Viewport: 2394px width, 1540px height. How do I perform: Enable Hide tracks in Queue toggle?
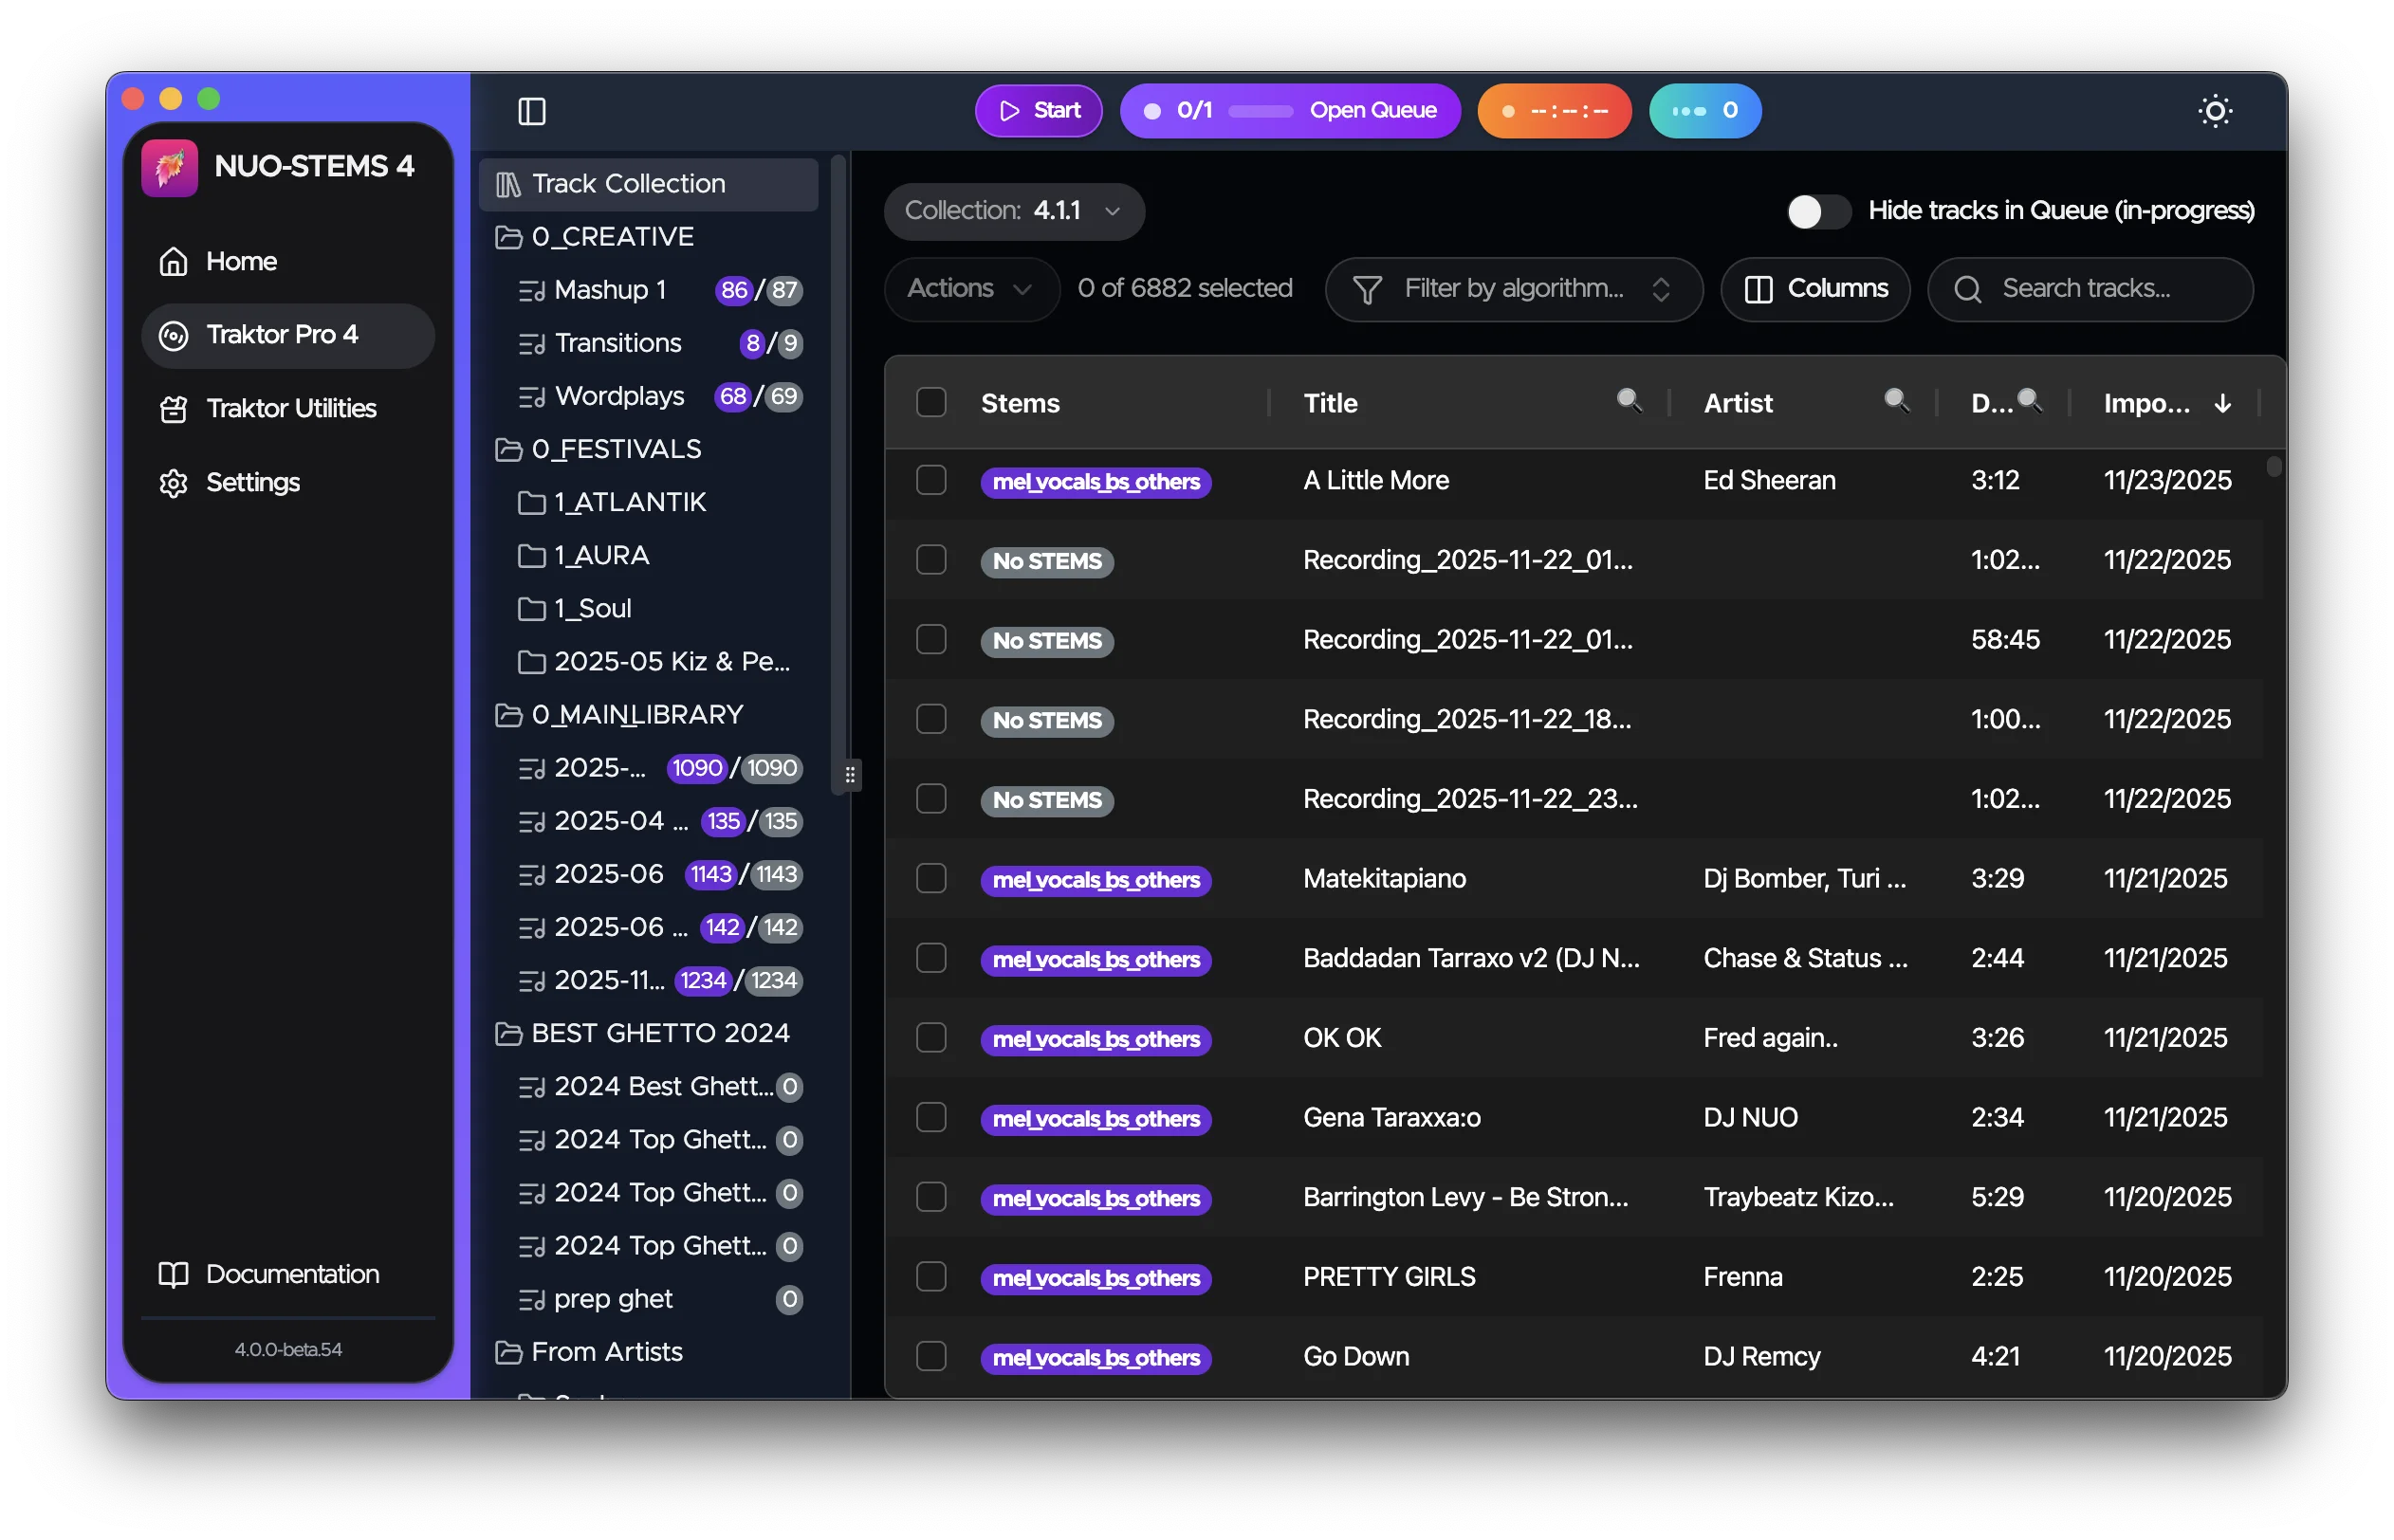pyautogui.click(x=1816, y=211)
